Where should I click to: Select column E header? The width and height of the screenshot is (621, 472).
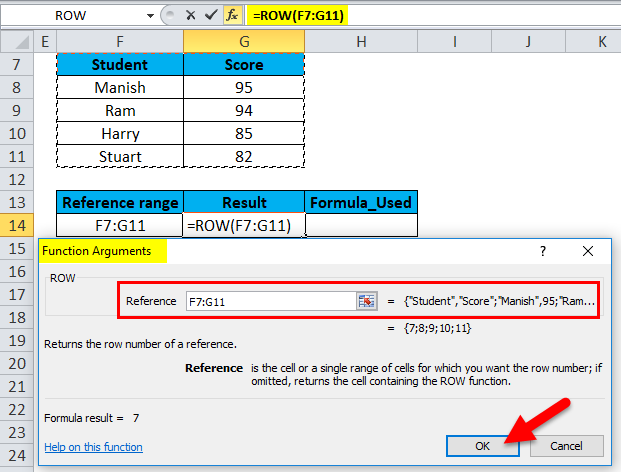pos(45,42)
